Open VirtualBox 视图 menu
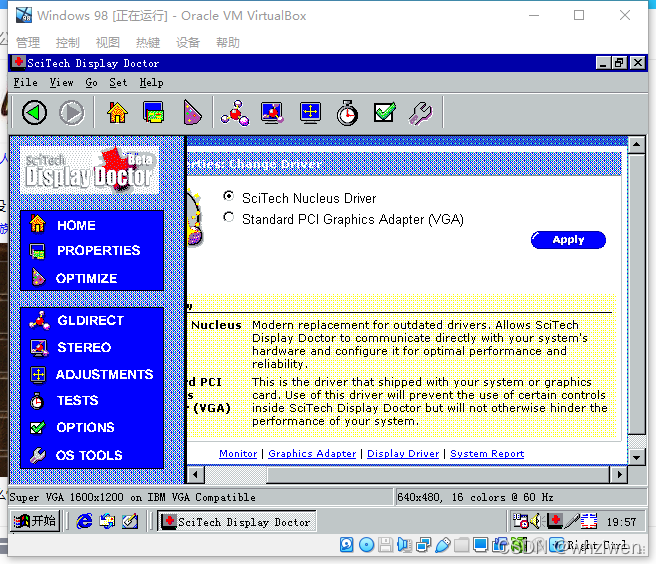This screenshot has height=564, width=656. [x=108, y=42]
